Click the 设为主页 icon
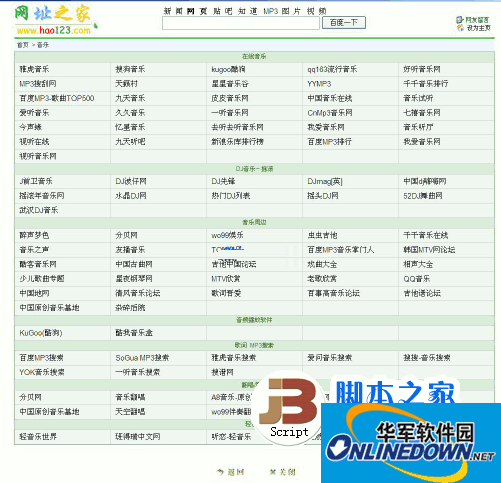Image resolution: width=501 pixels, height=483 pixels. pos(460,28)
